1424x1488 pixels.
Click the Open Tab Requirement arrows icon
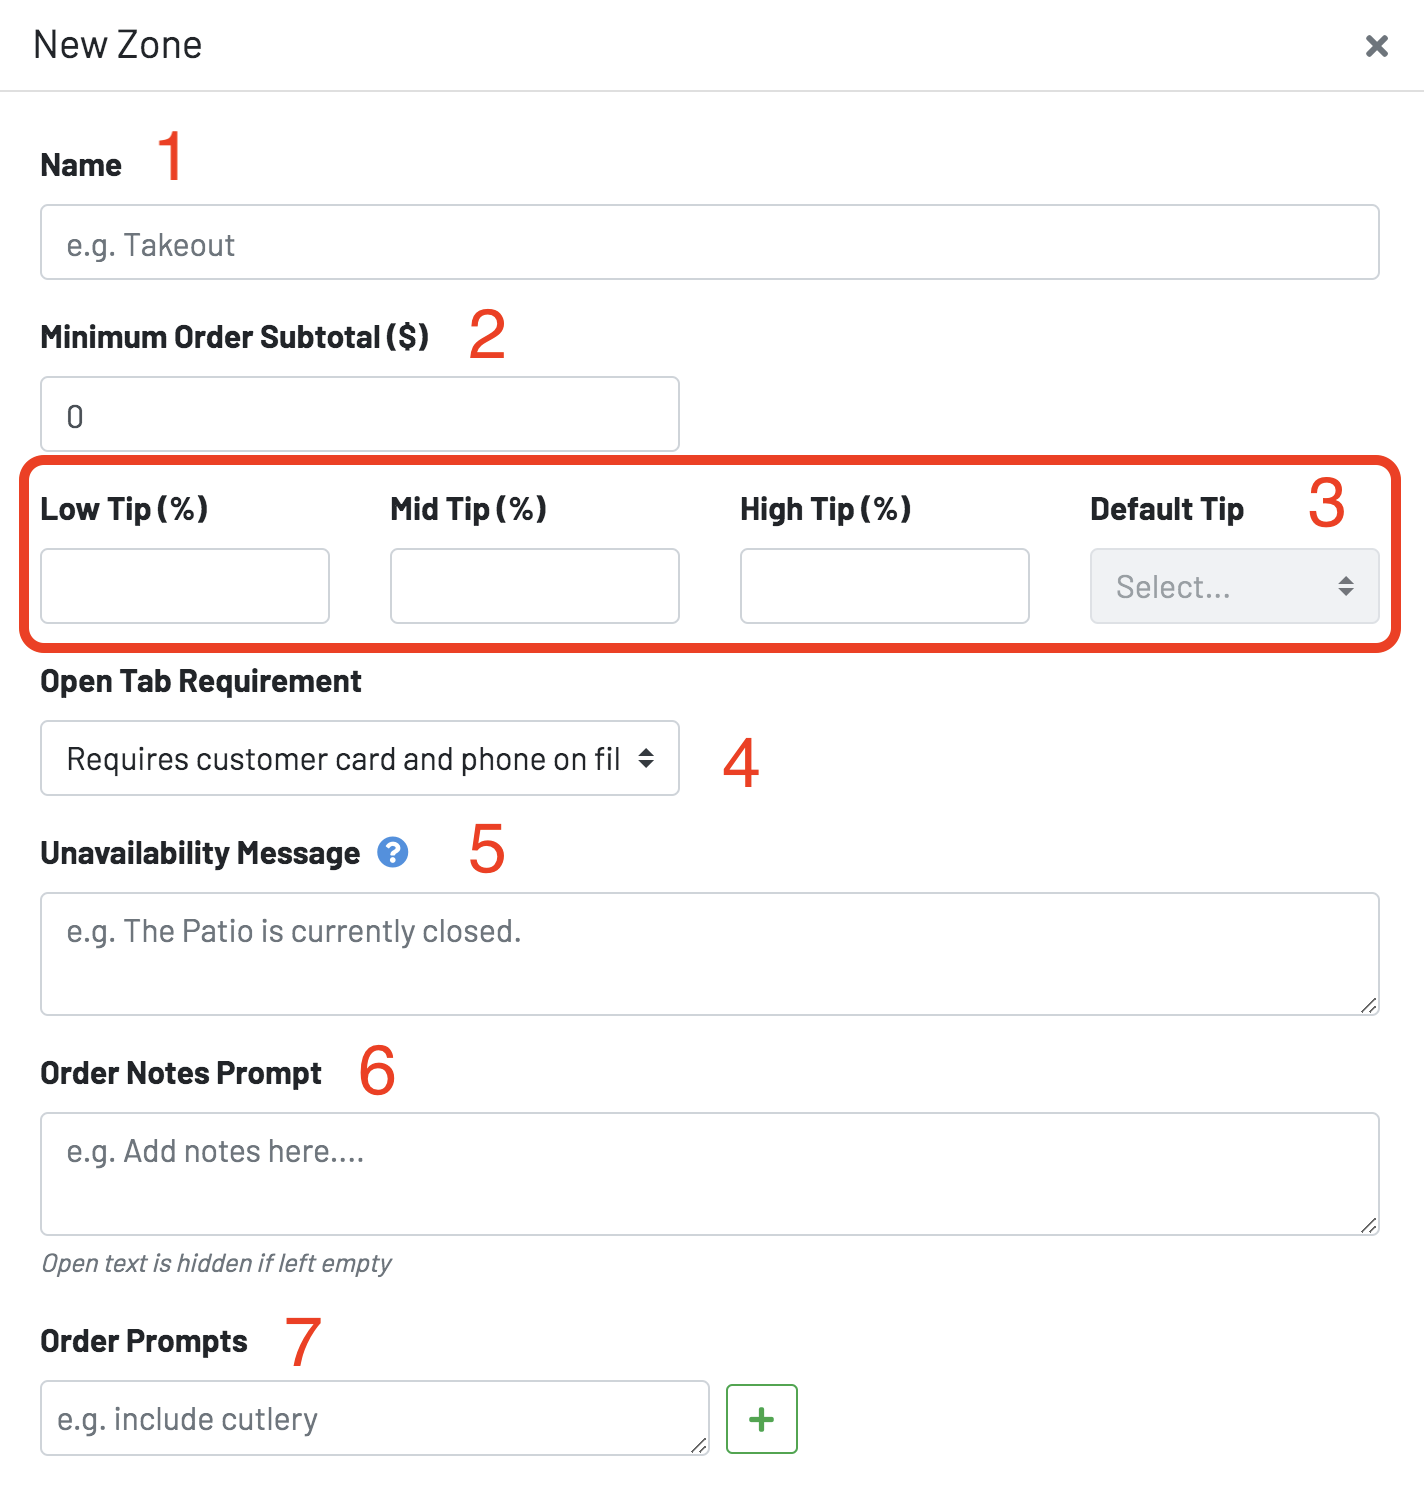click(646, 758)
